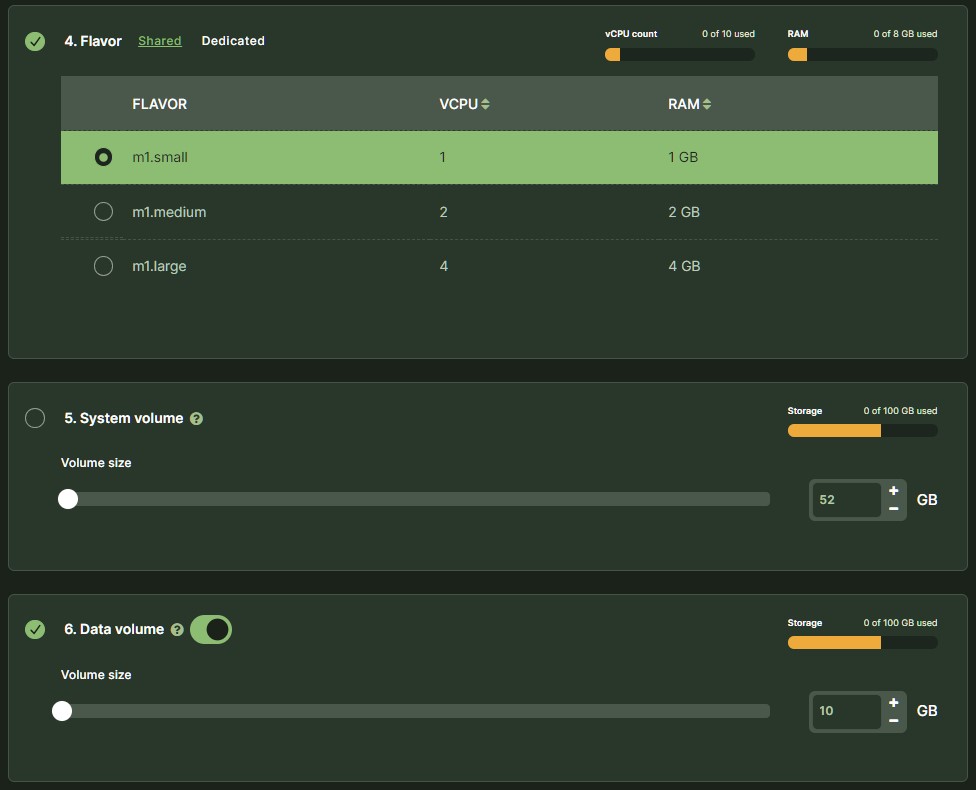Click the green checkmark beside Data volume
This screenshot has height=790, width=976.
coord(35,629)
